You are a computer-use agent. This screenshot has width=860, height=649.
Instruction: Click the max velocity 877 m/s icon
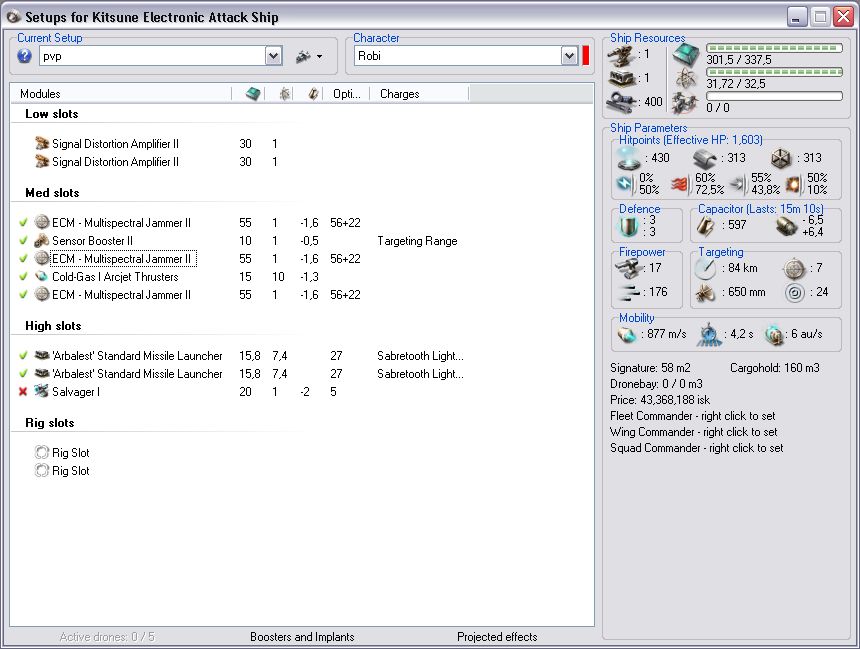coord(627,334)
